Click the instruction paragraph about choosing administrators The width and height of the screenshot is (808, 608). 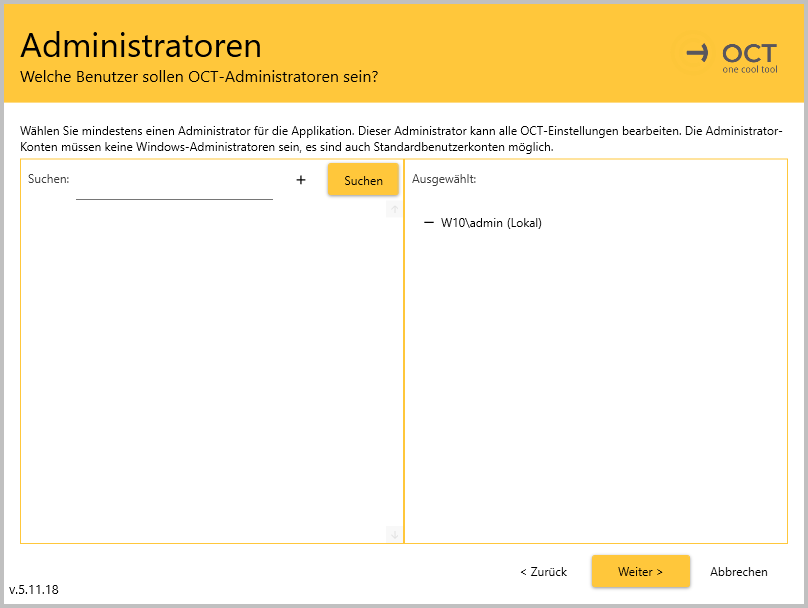pyautogui.click(x=400, y=139)
